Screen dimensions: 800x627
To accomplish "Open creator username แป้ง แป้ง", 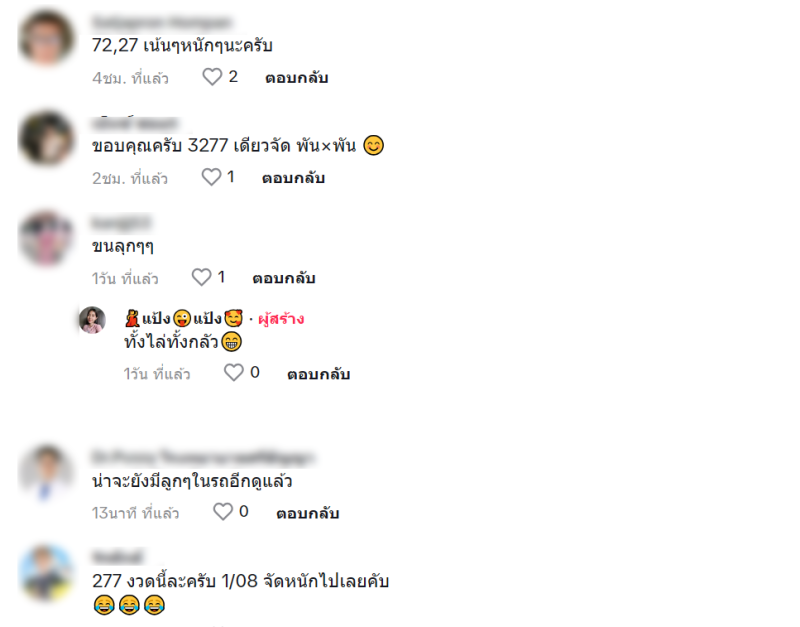I will pyautogui.click(x=184, y=318).
